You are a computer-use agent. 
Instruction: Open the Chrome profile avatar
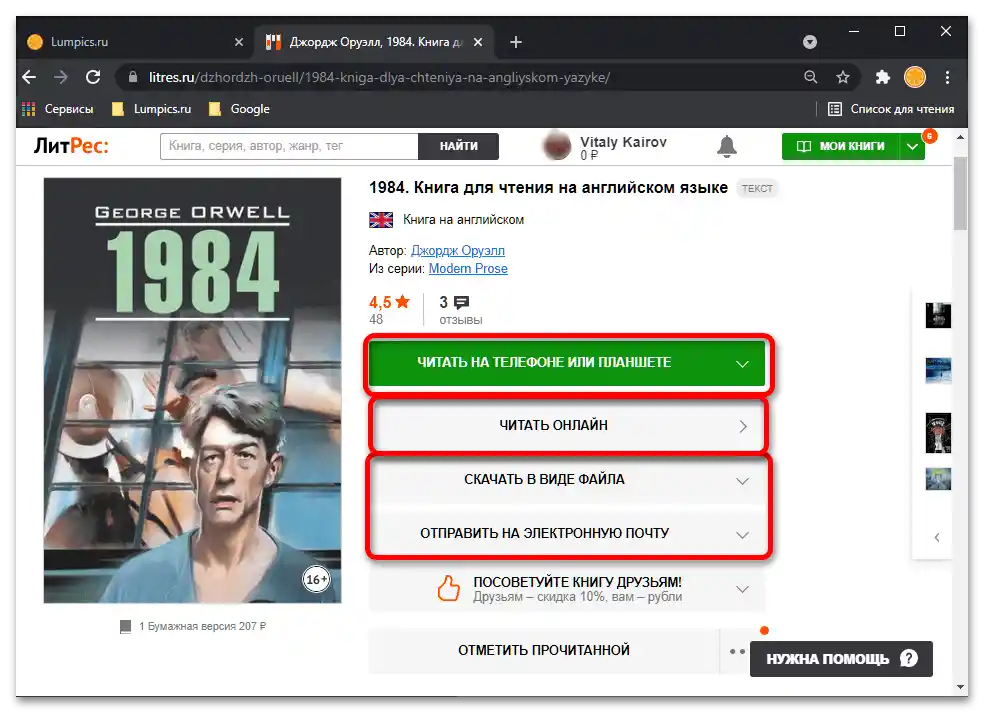[915, 77]
